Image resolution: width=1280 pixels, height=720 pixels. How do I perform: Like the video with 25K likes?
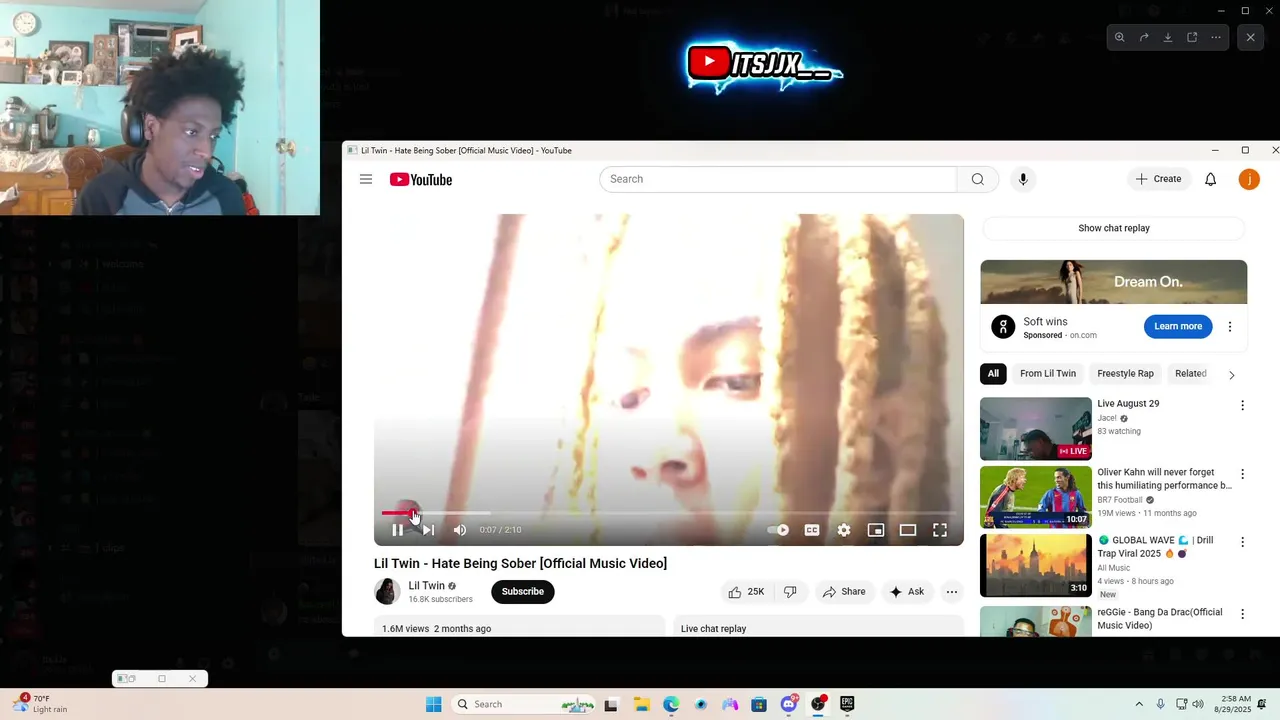coord(746,592)
